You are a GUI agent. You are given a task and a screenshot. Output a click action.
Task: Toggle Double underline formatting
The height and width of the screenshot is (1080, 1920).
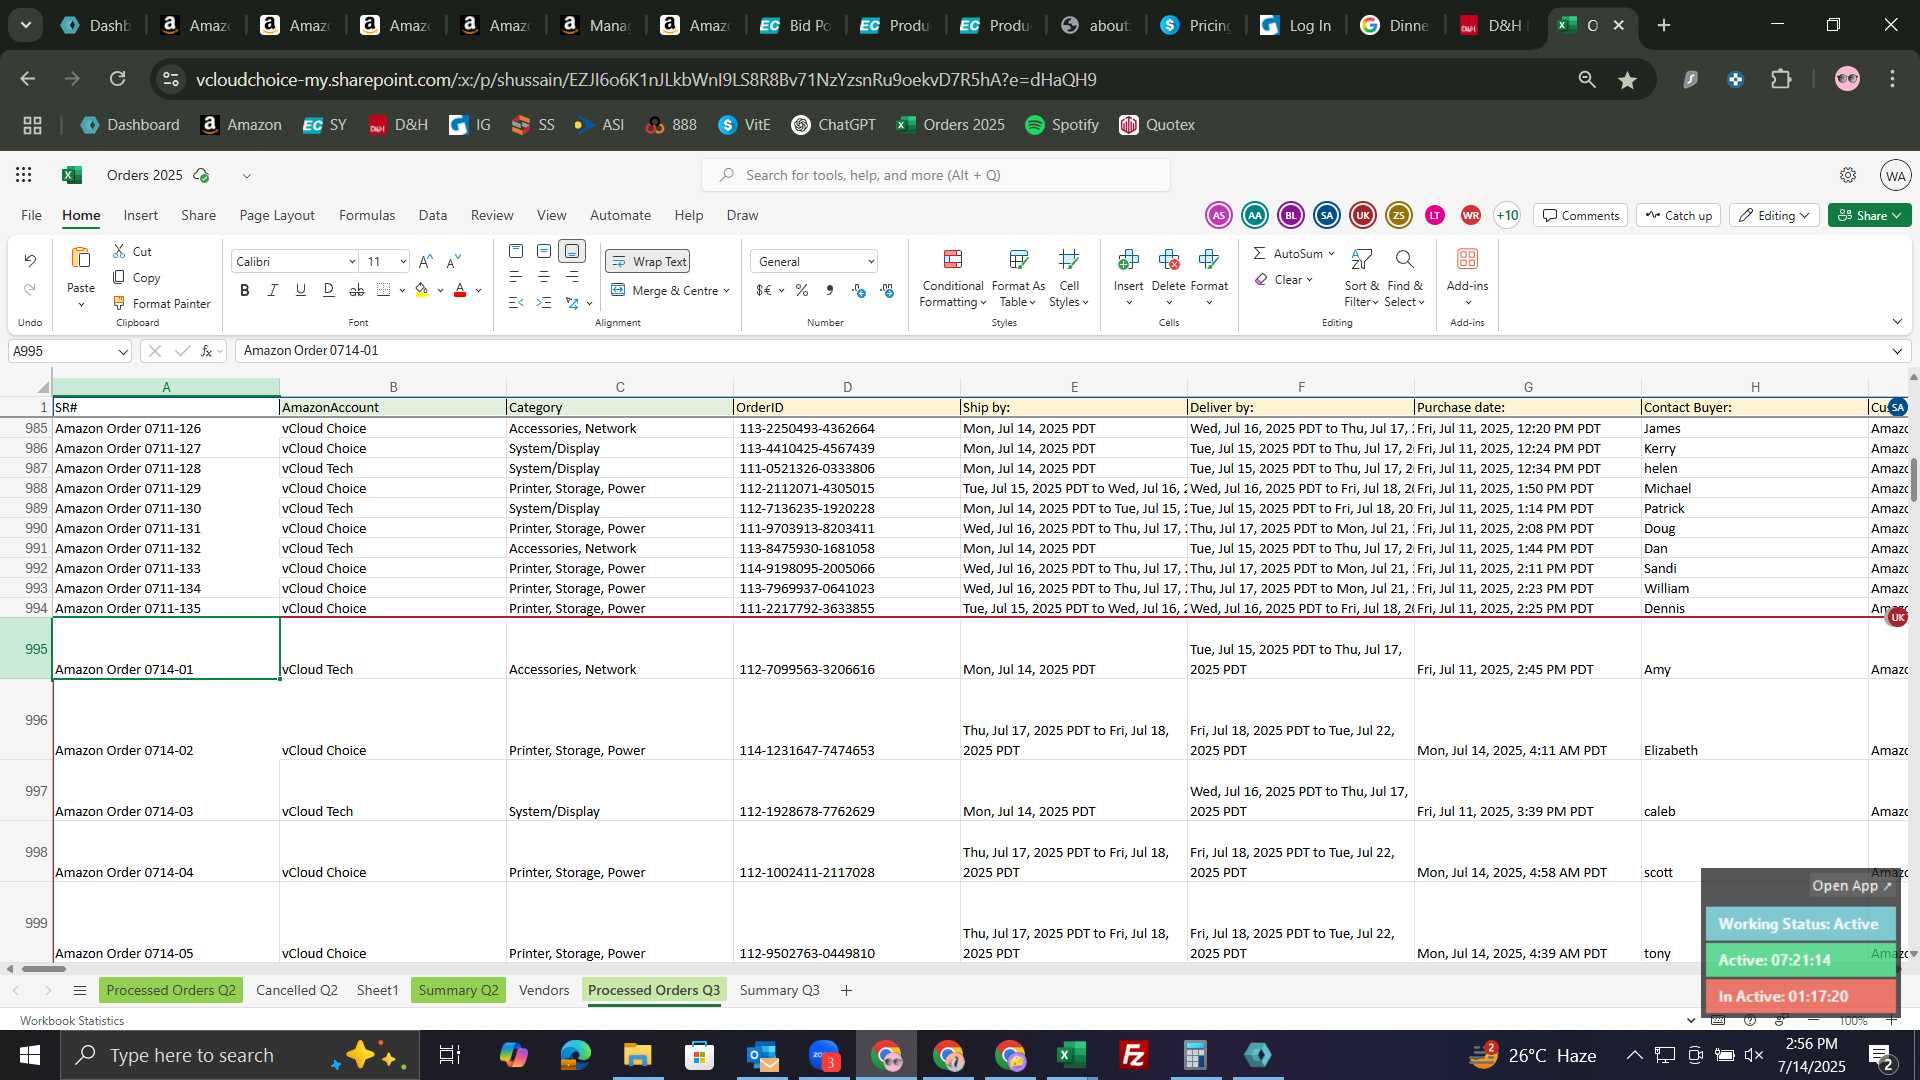pos(329,290)
